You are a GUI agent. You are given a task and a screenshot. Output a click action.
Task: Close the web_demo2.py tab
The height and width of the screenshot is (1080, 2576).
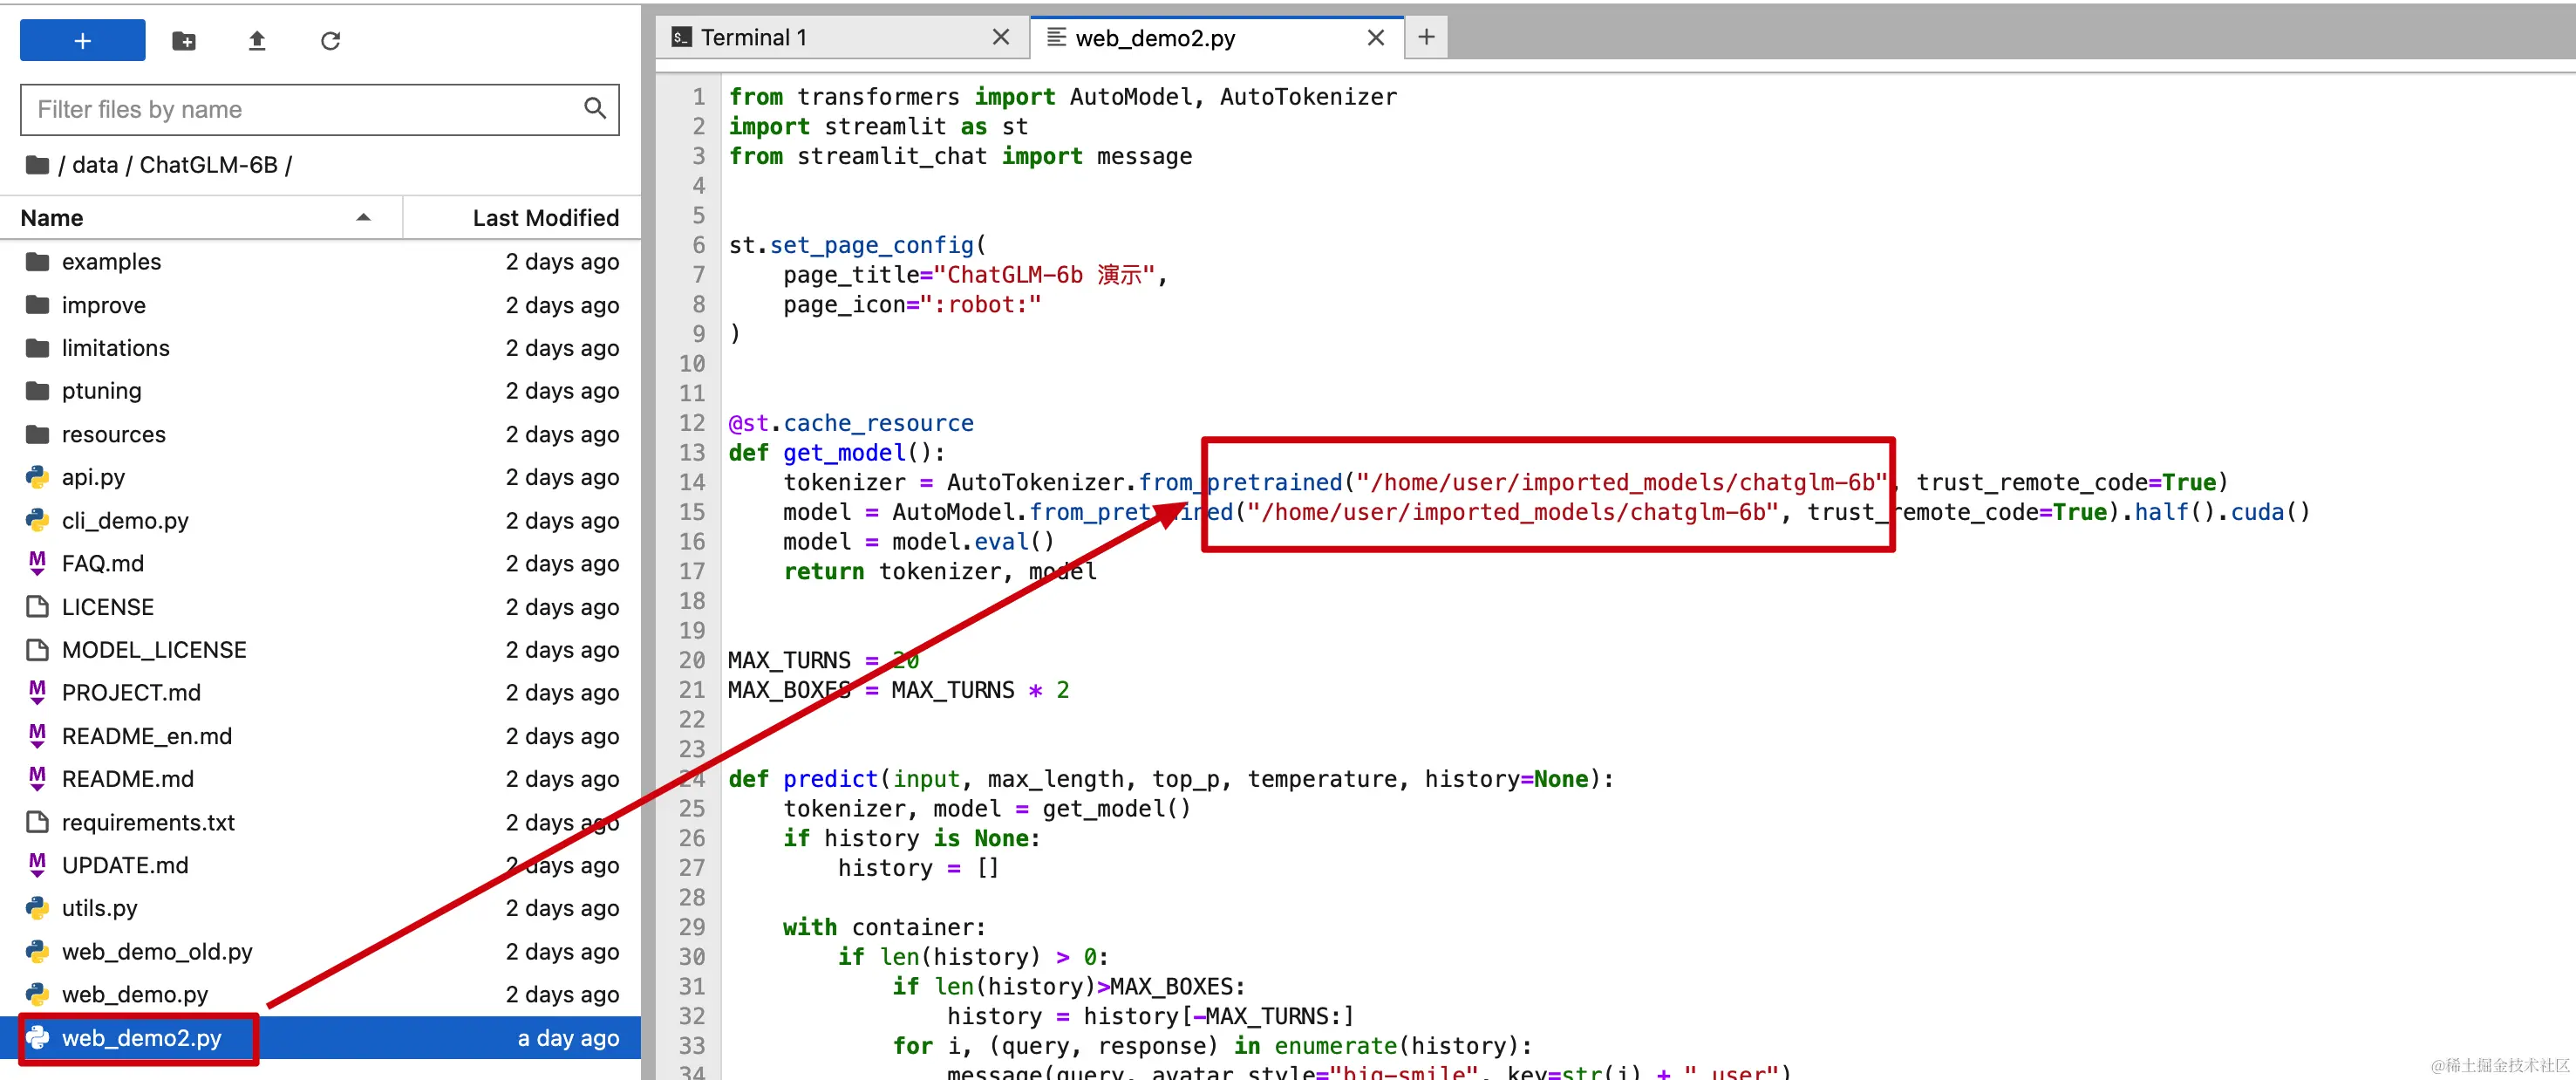pyautogui.click(x=1375, y=38)
